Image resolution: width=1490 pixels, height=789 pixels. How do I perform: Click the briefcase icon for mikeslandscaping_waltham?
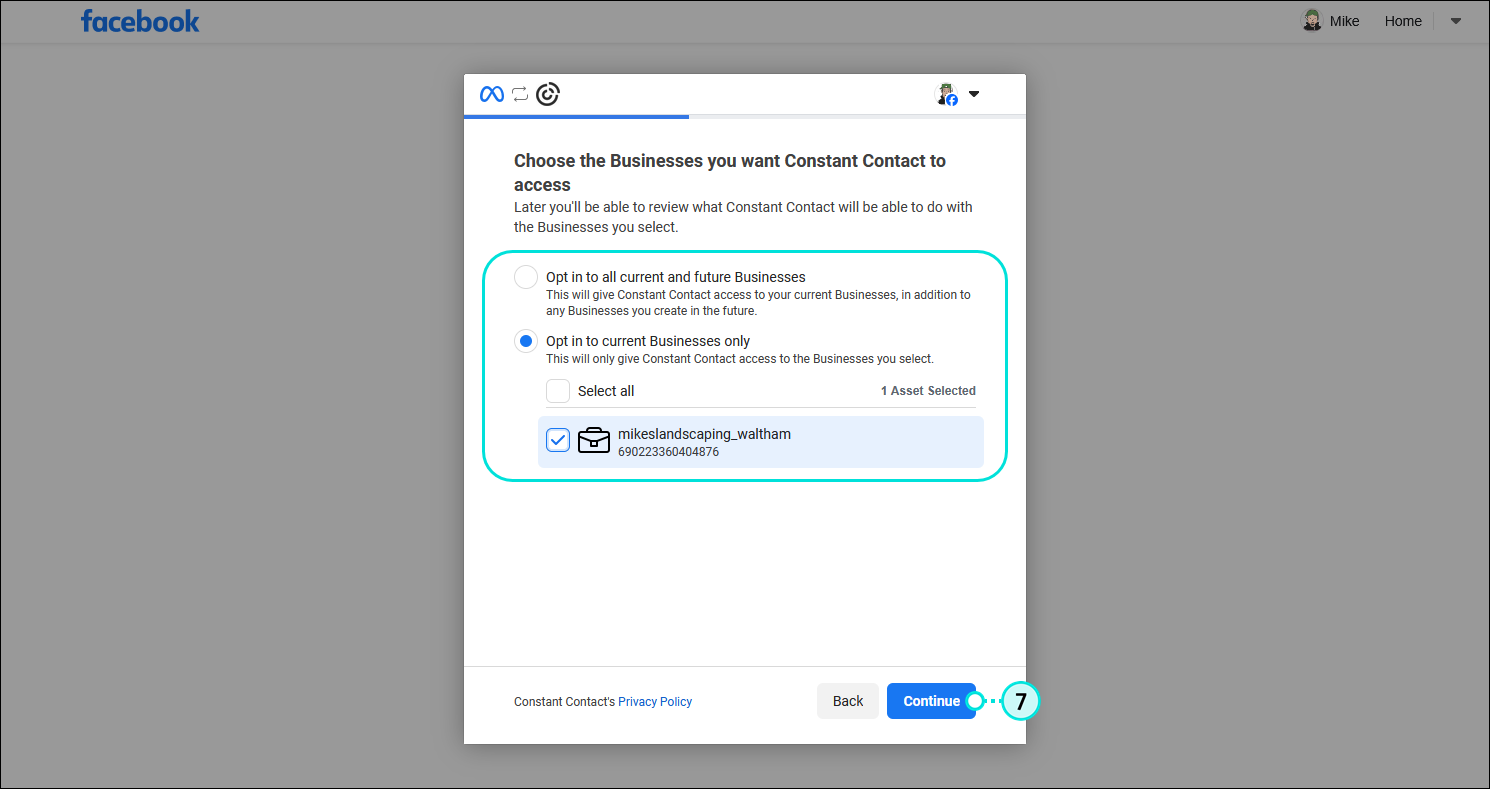click(x=594, y=440)
